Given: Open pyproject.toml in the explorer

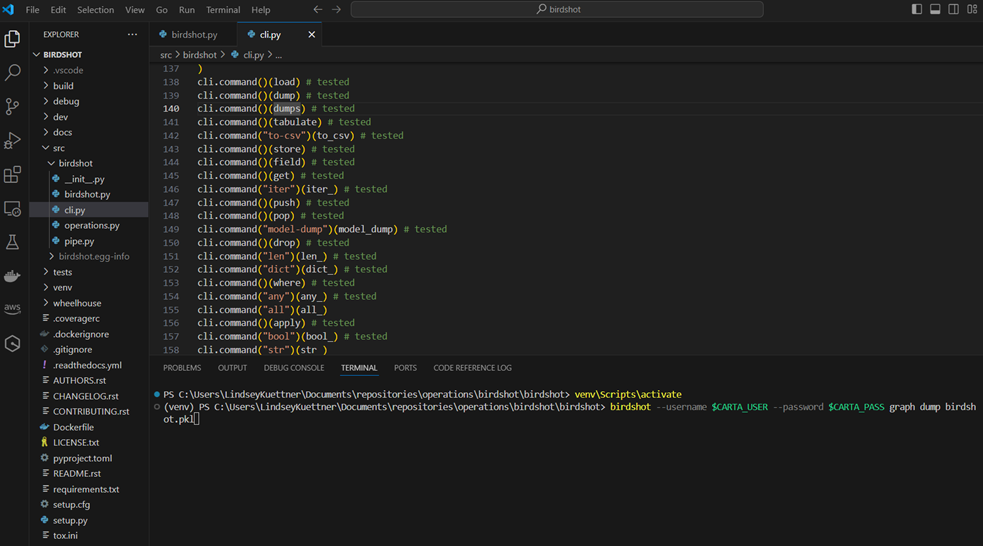Looking at the screenshot, I should click(x=89, y=458).
